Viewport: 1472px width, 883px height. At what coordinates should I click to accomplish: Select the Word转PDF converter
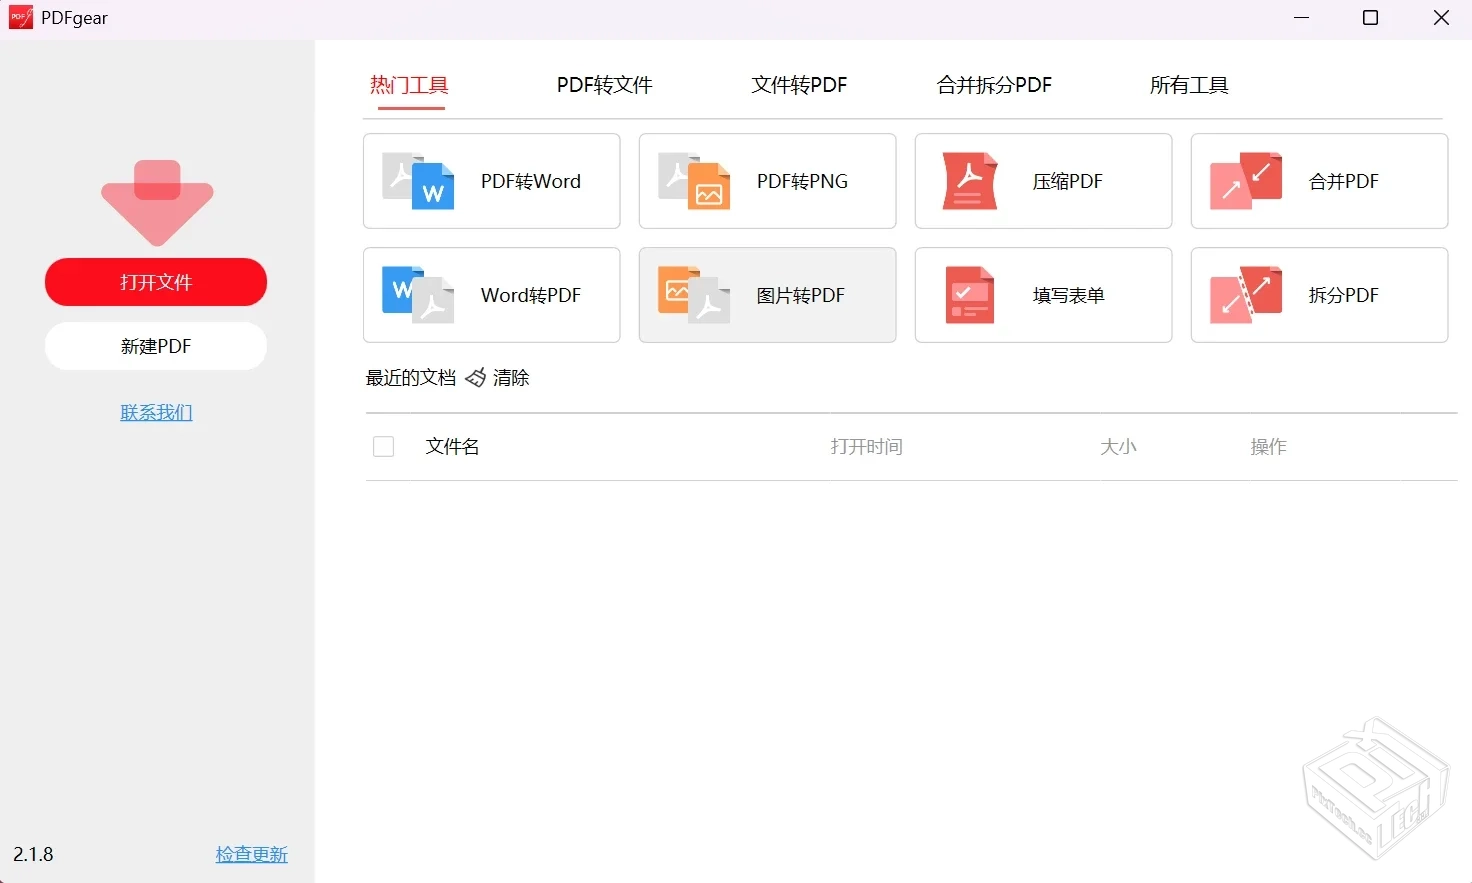[491, 295]
